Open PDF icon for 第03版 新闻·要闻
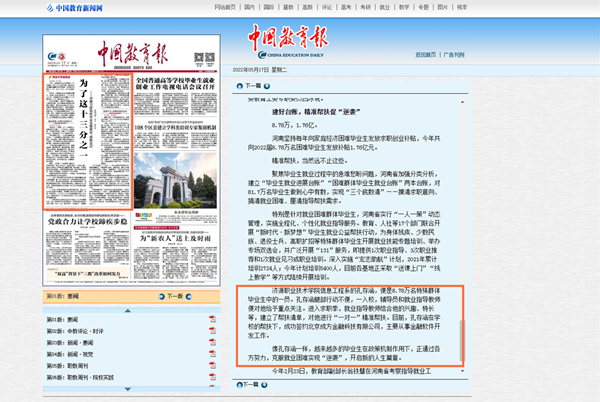 (212, 342)
